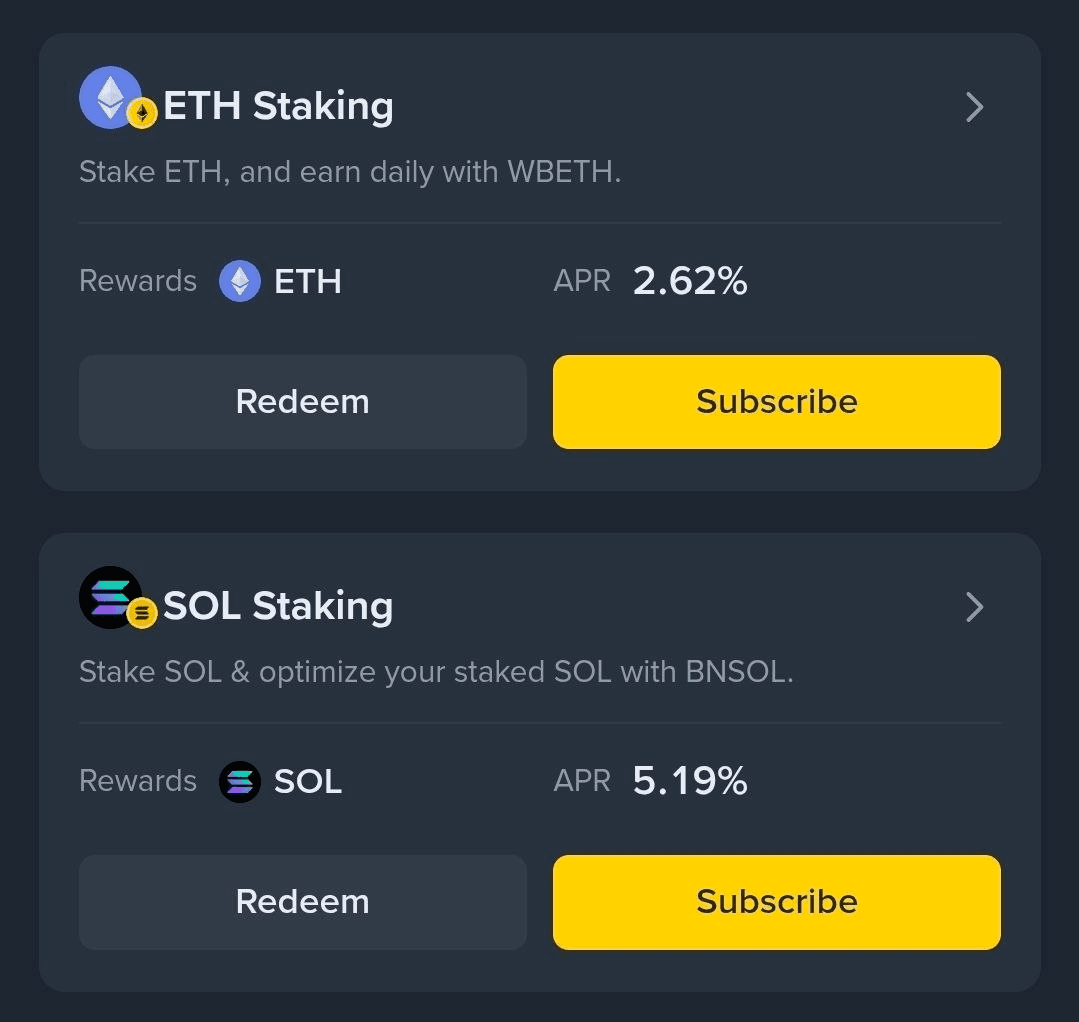1079x1022 pixels.
Task: Open the SOL Staking title
Action: click(x=278, y=606)
